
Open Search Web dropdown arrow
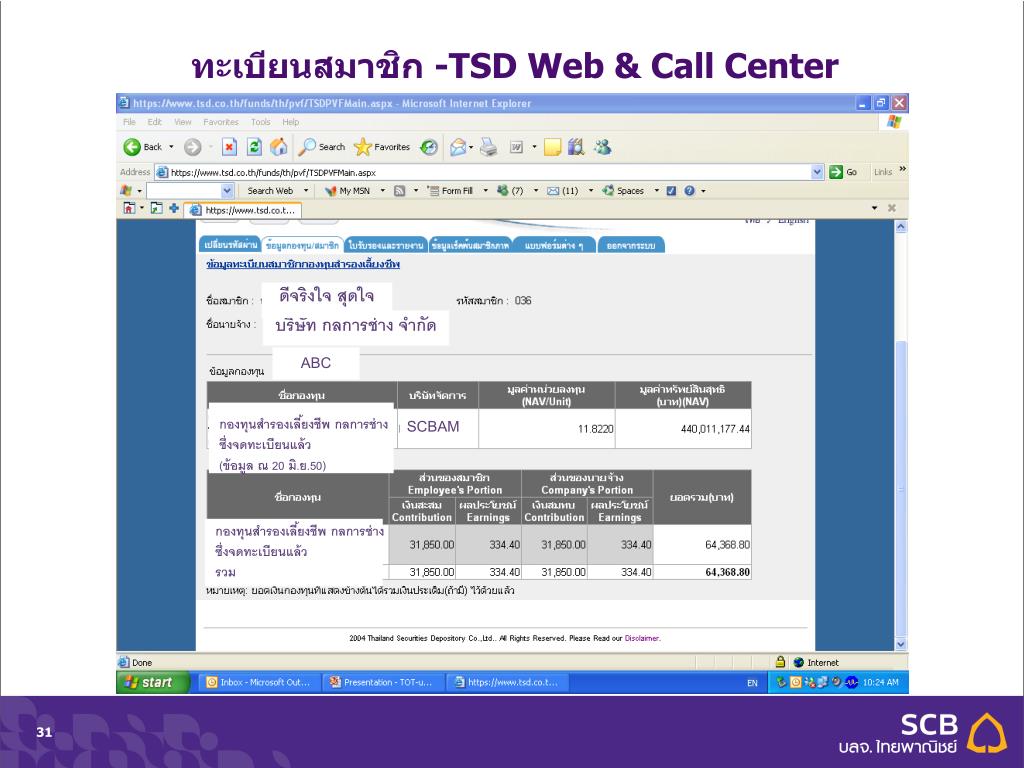[306, 191]
